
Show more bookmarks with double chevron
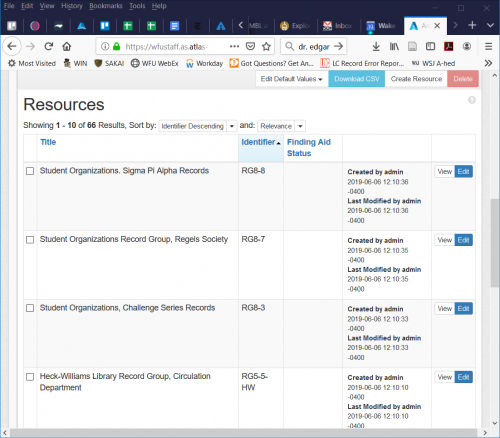488,63
